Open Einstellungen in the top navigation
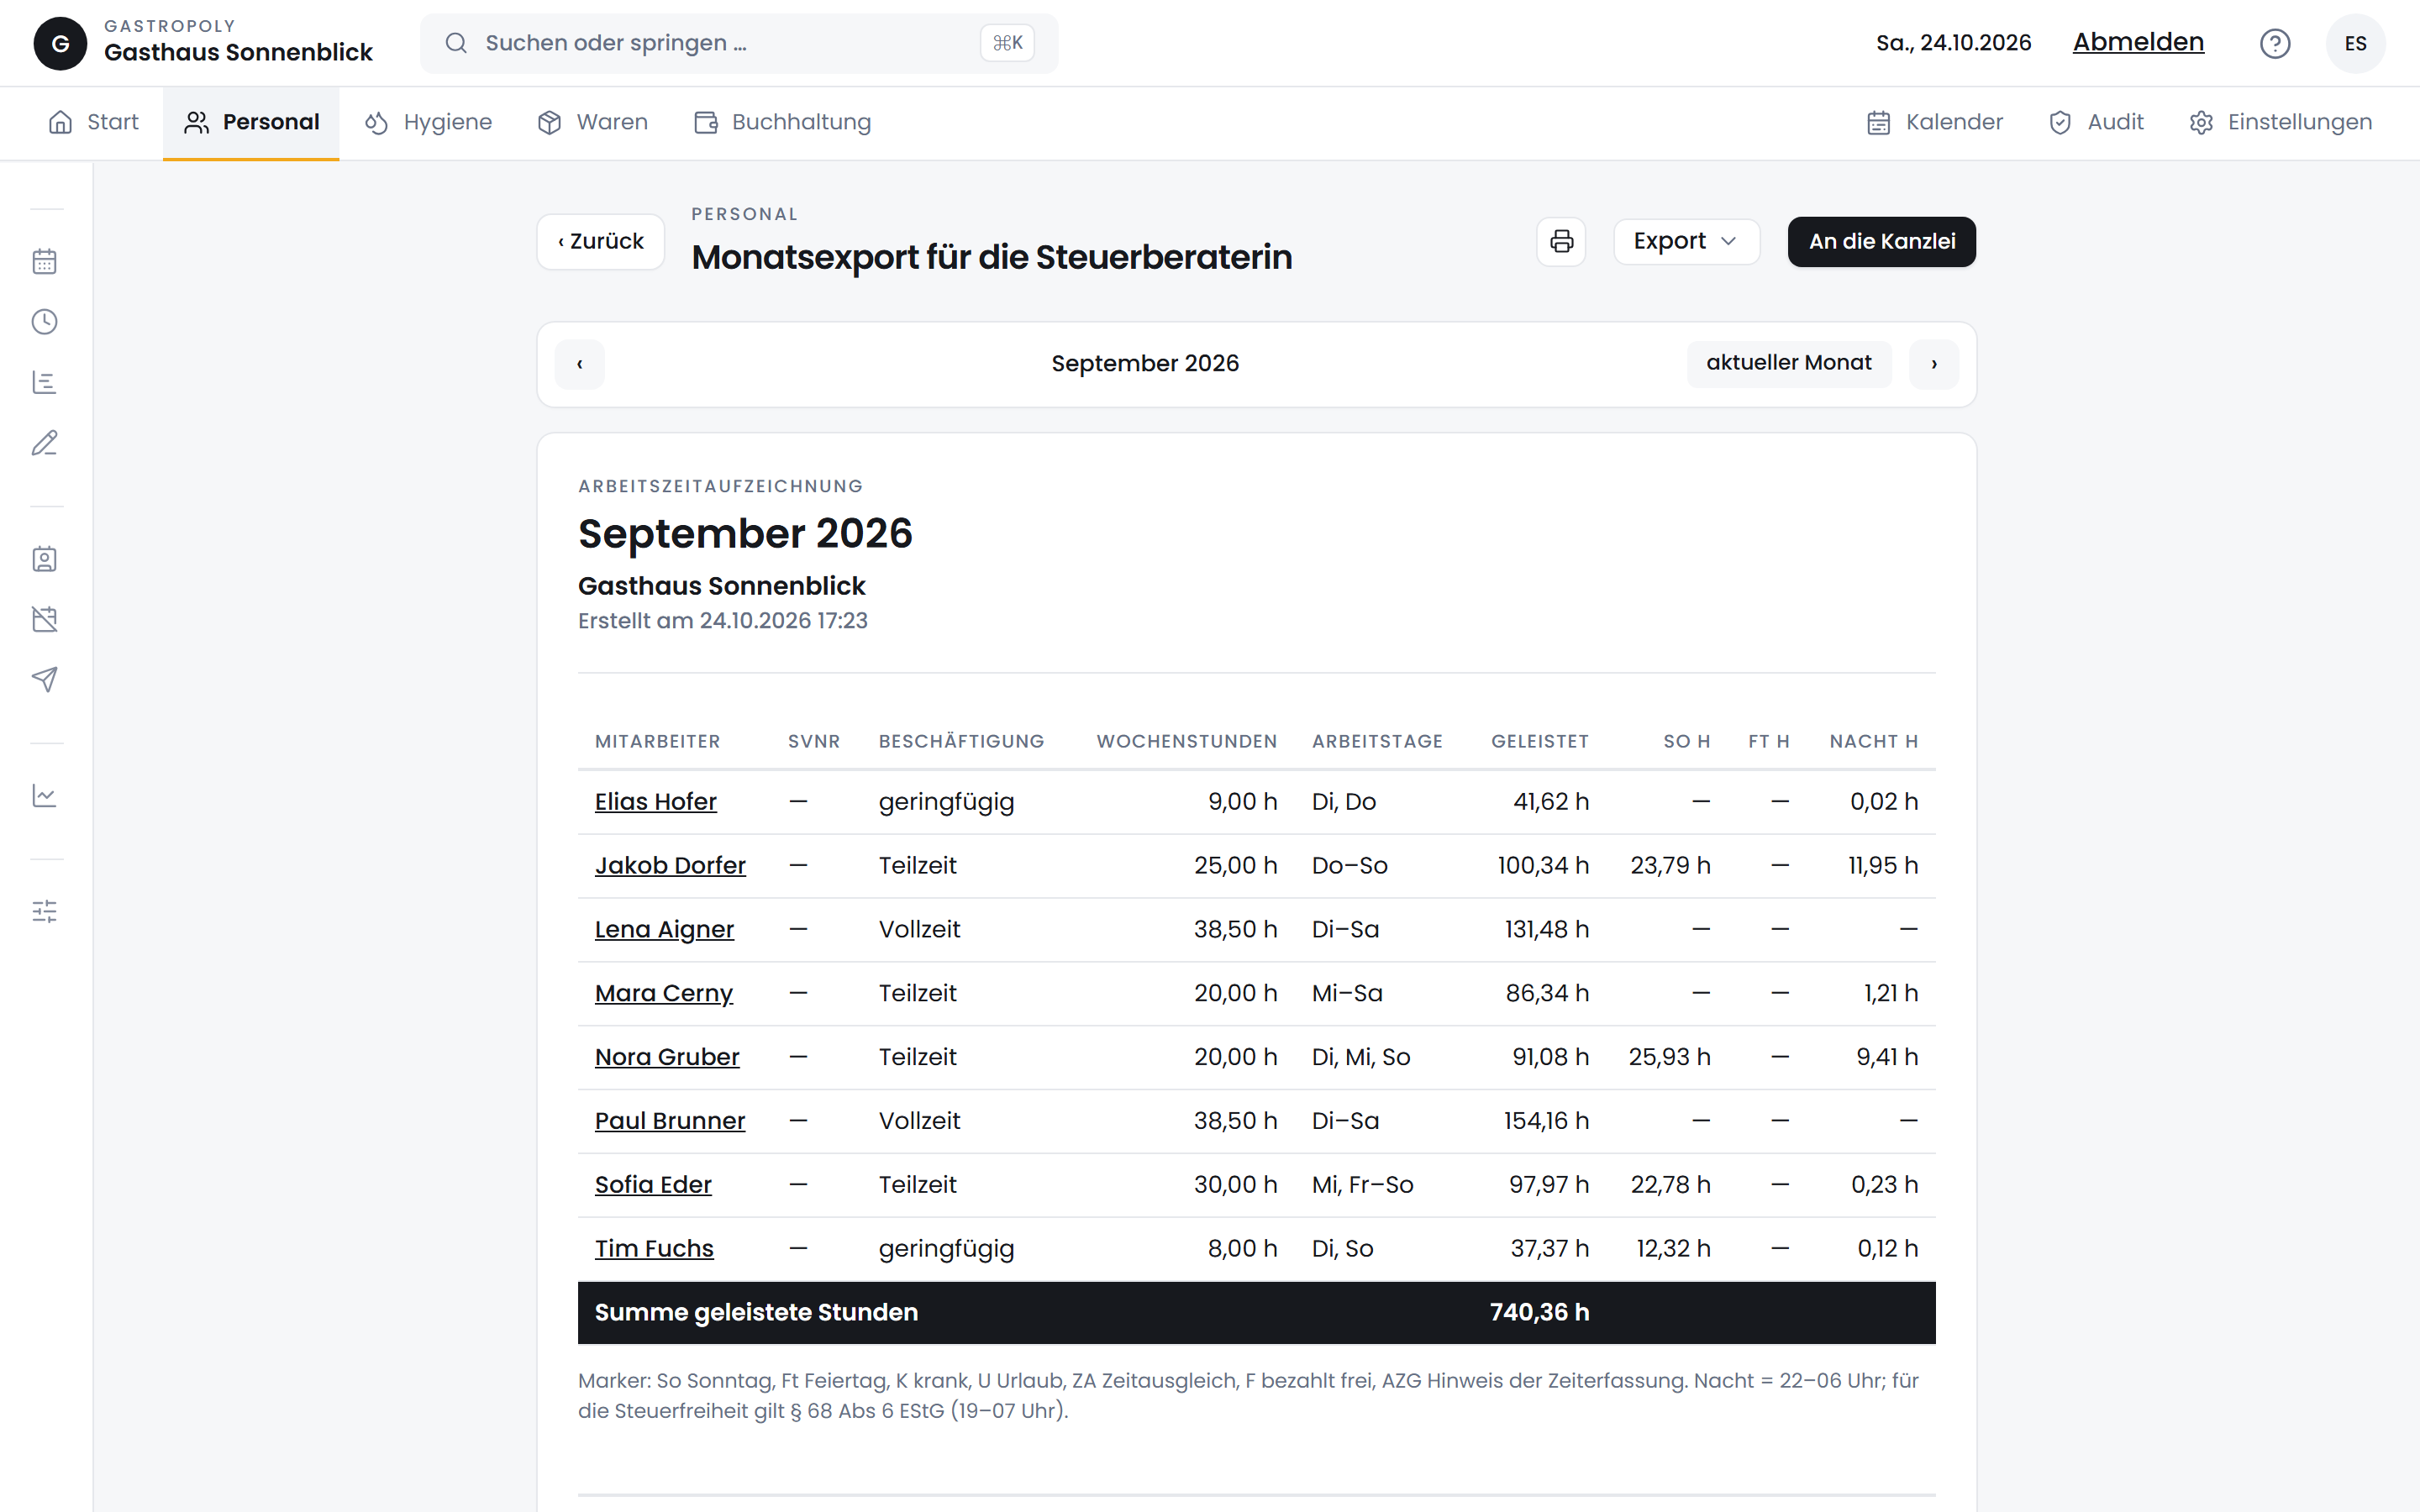This screenshot has height=1512, width=2420. pyautogui.click(x=2280, y=122)
